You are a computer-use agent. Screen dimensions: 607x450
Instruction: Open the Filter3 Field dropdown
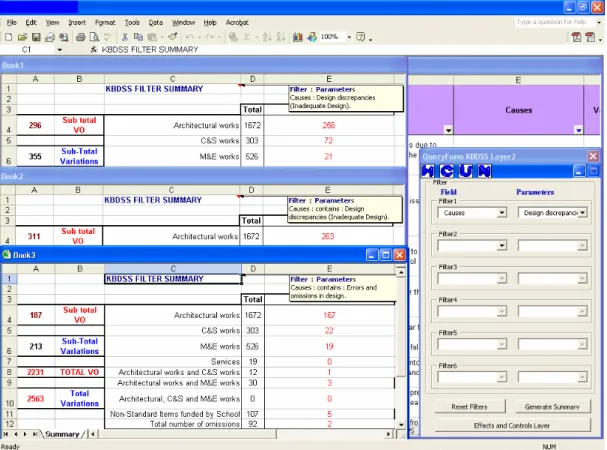coord(502,278)
